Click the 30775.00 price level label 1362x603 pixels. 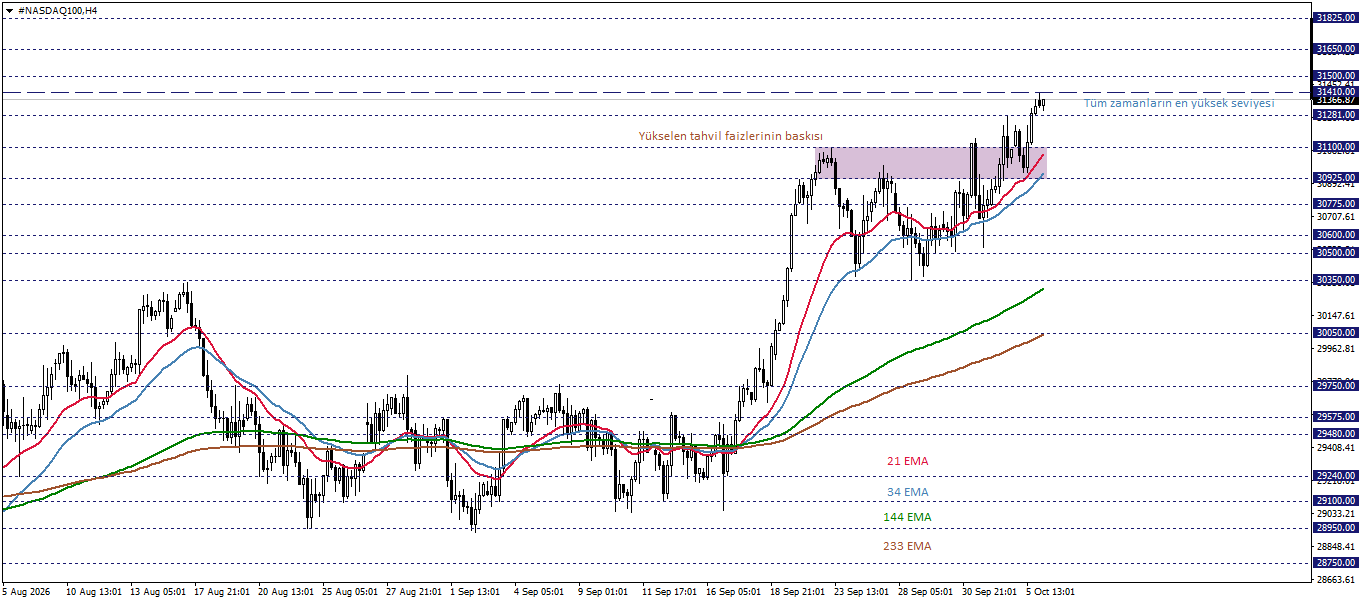click(1335, 204)
